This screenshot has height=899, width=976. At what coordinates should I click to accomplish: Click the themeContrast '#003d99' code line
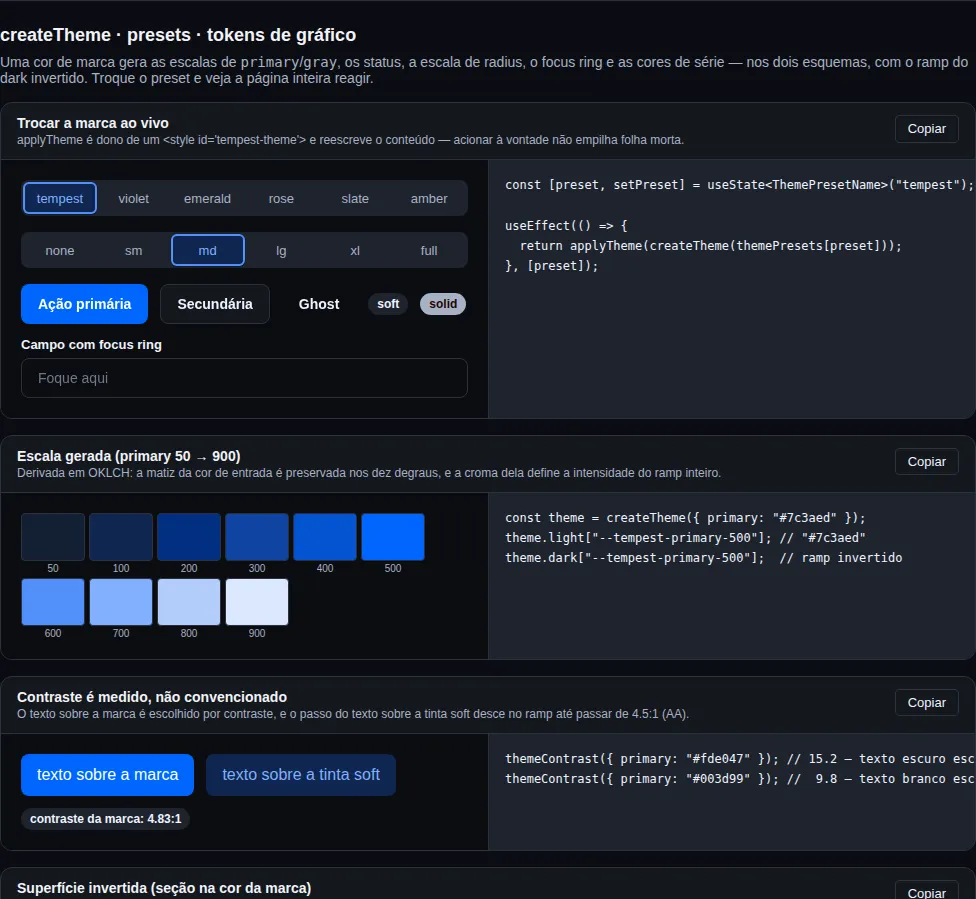coord(739,778)
